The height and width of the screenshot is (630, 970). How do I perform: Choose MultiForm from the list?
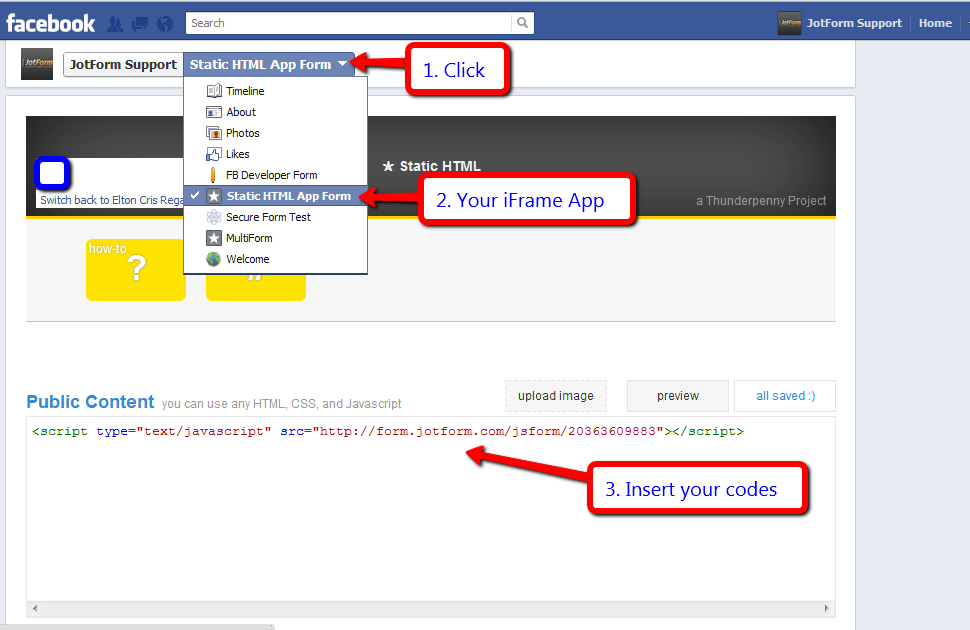(249, 238)
